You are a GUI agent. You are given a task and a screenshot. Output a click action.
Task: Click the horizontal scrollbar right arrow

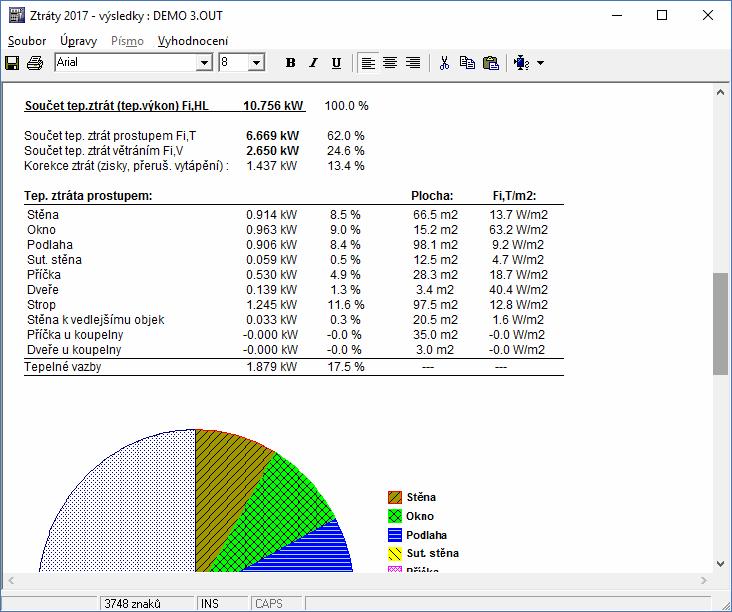704,580
